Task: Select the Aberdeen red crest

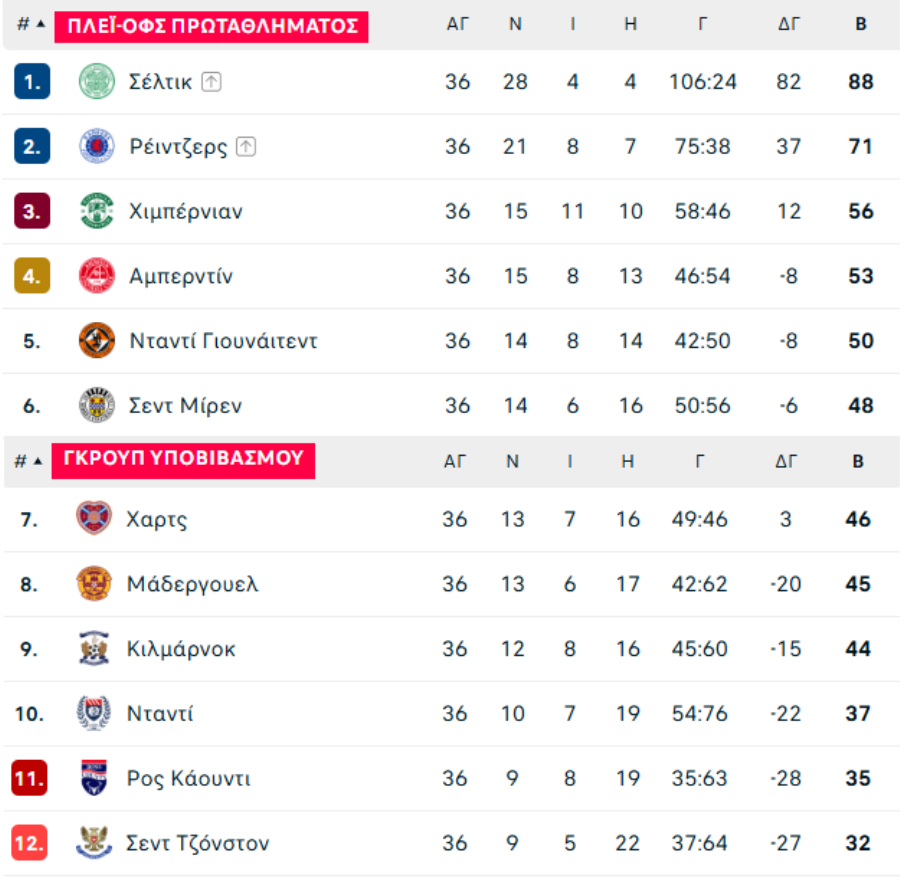Action: [96, 276]
